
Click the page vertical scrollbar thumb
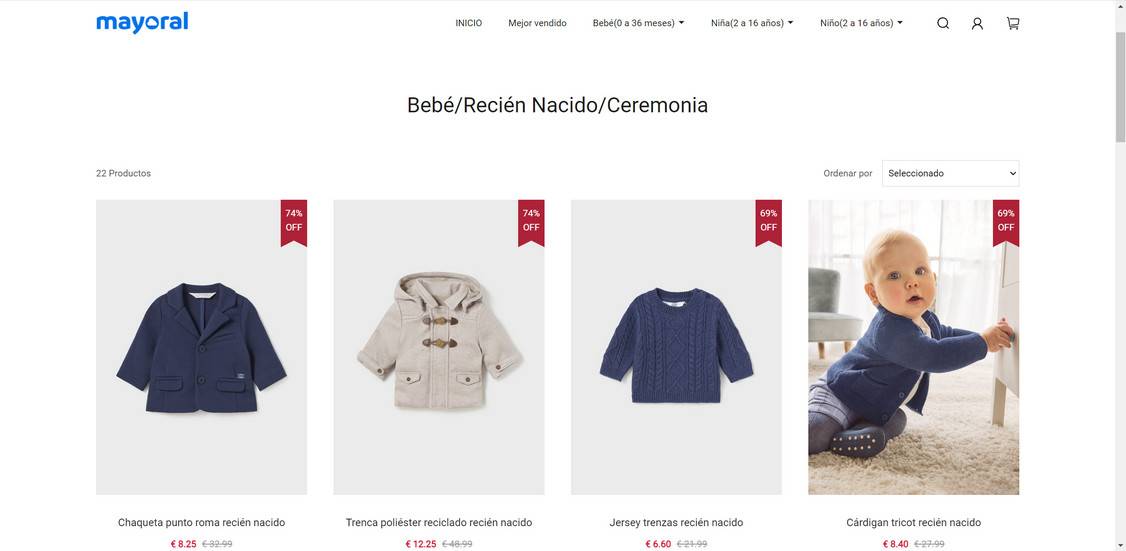point(1120,86)
